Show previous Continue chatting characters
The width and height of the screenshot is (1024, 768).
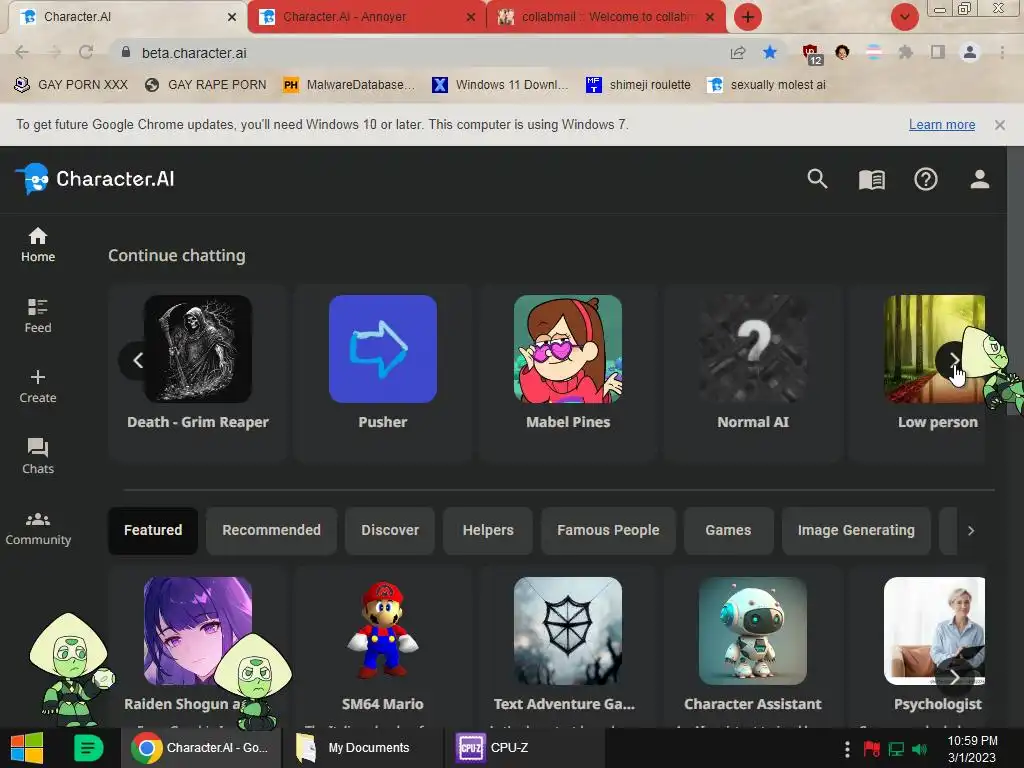[138, 360]
